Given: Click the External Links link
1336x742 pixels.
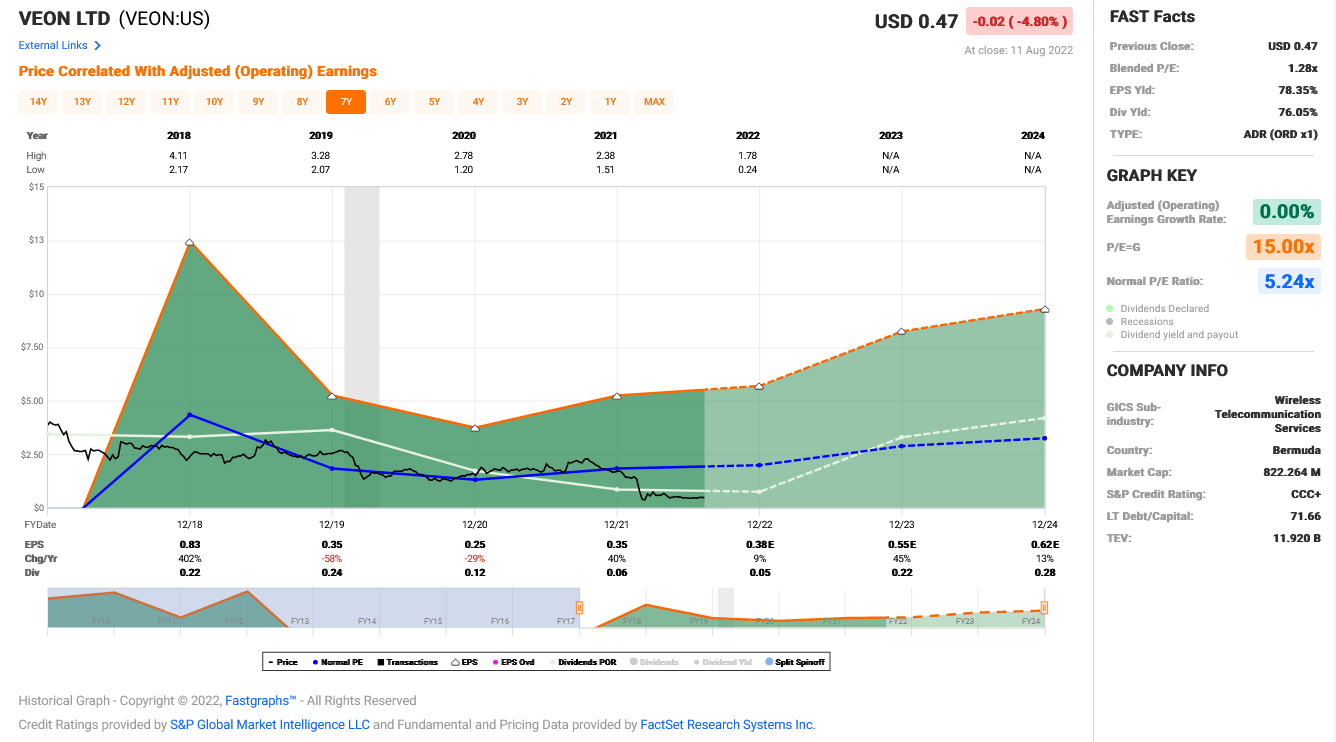Looking at the screenshot, I should tap(53, 46).
